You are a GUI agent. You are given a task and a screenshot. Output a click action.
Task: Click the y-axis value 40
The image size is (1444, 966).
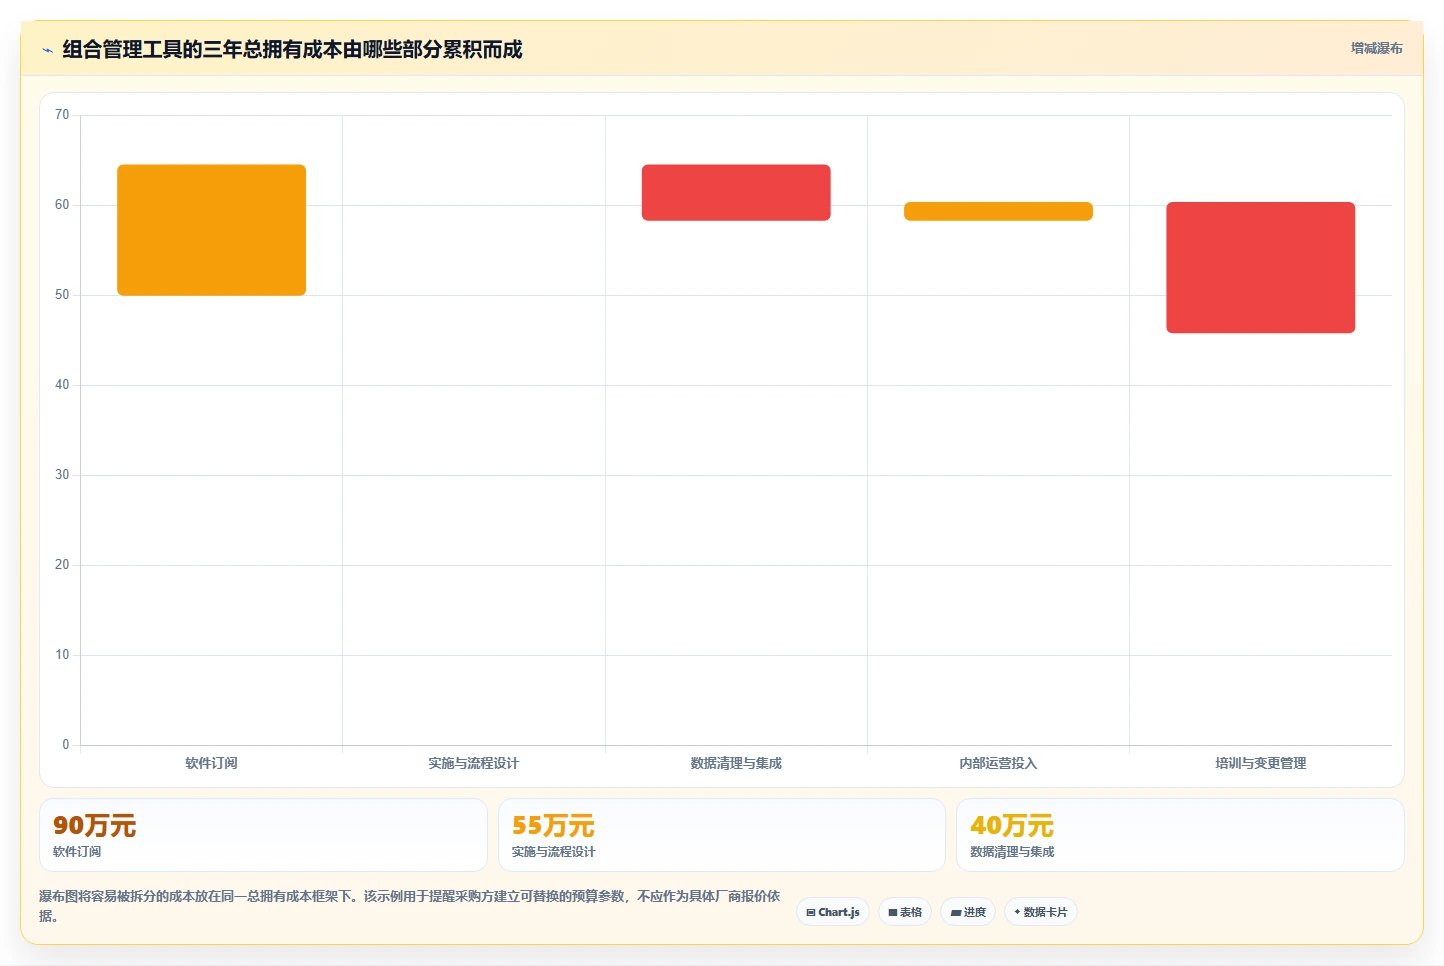[x=62, y=385]
